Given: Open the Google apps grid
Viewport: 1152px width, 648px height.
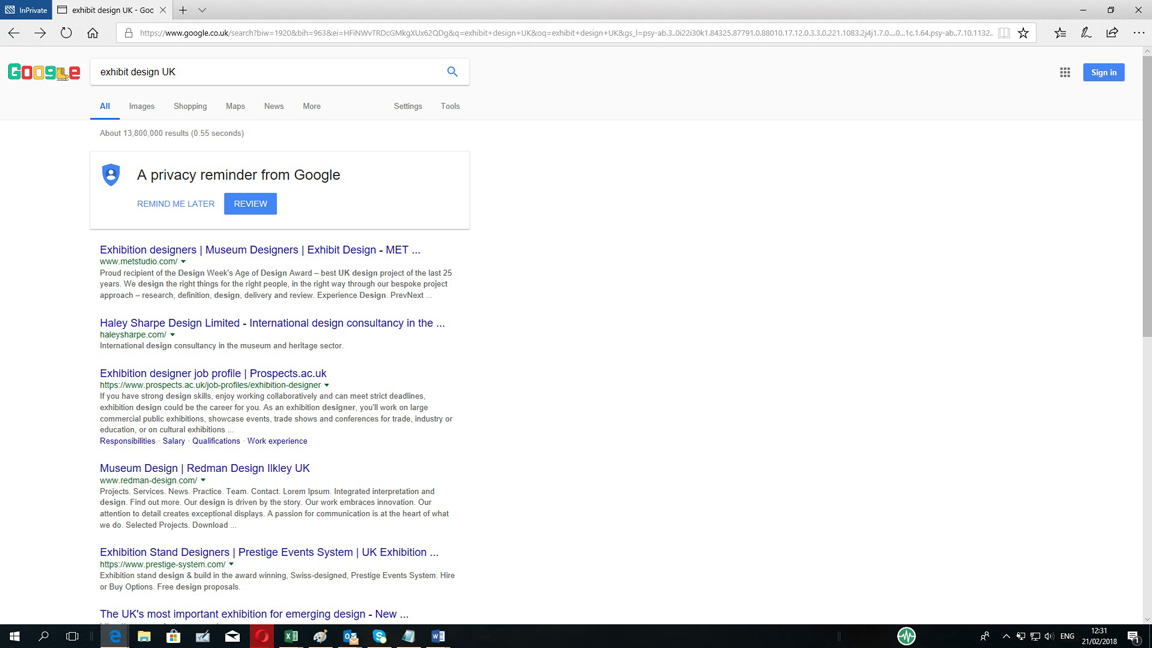Looking at the screenshot, I should click(x=1065, y=72).
